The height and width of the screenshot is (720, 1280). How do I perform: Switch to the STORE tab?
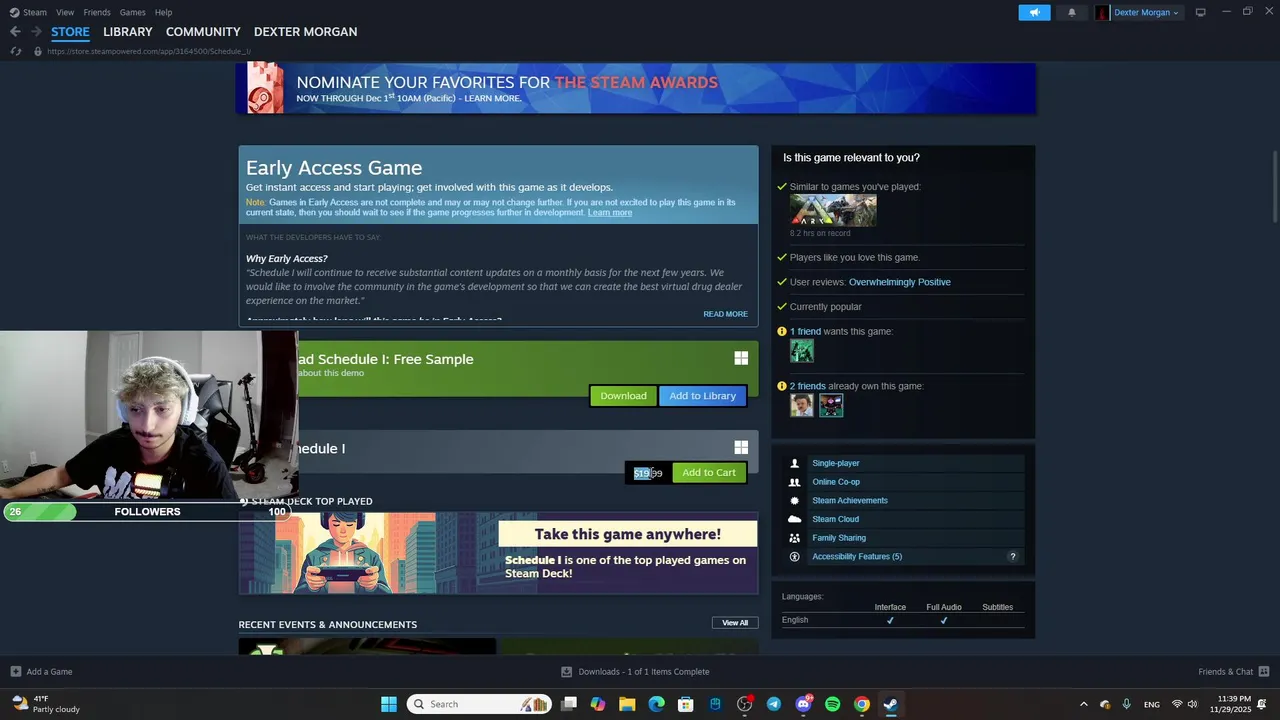(70, 32)
